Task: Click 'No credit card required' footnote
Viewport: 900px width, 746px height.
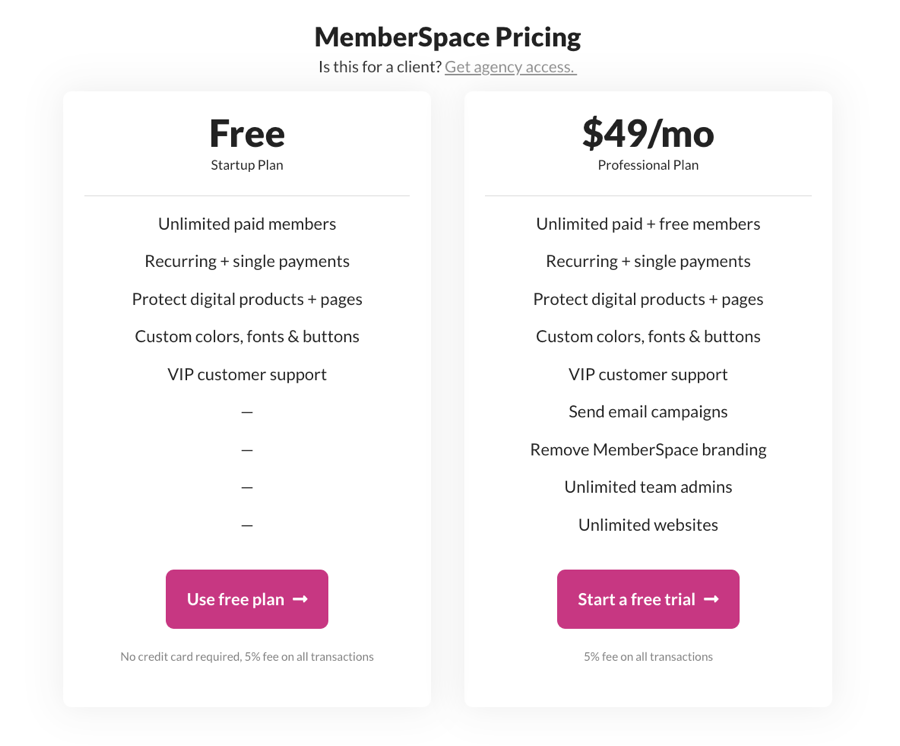Action: 181,656
